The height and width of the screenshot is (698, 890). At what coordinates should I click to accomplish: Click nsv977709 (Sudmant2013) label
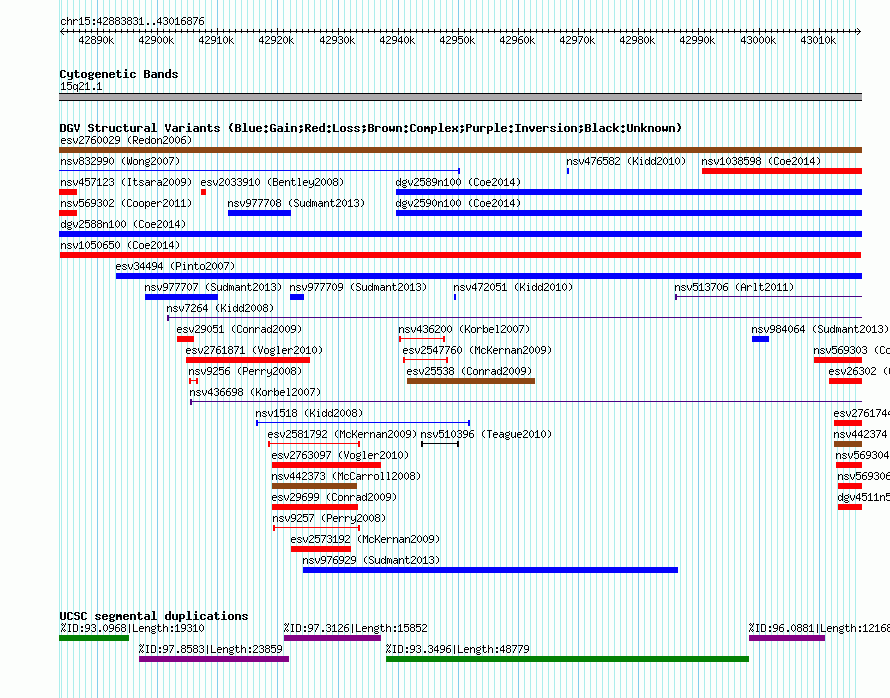pos(358,287)
